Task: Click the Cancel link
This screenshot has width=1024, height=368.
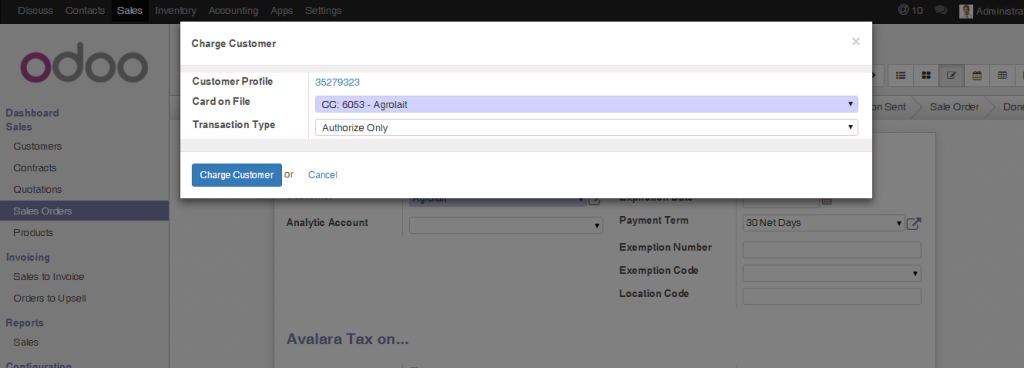Action: tap(323, 175)
